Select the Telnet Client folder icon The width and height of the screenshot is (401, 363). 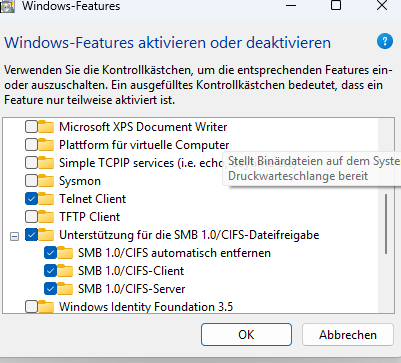pyautogui.click(x=46, y=199)
